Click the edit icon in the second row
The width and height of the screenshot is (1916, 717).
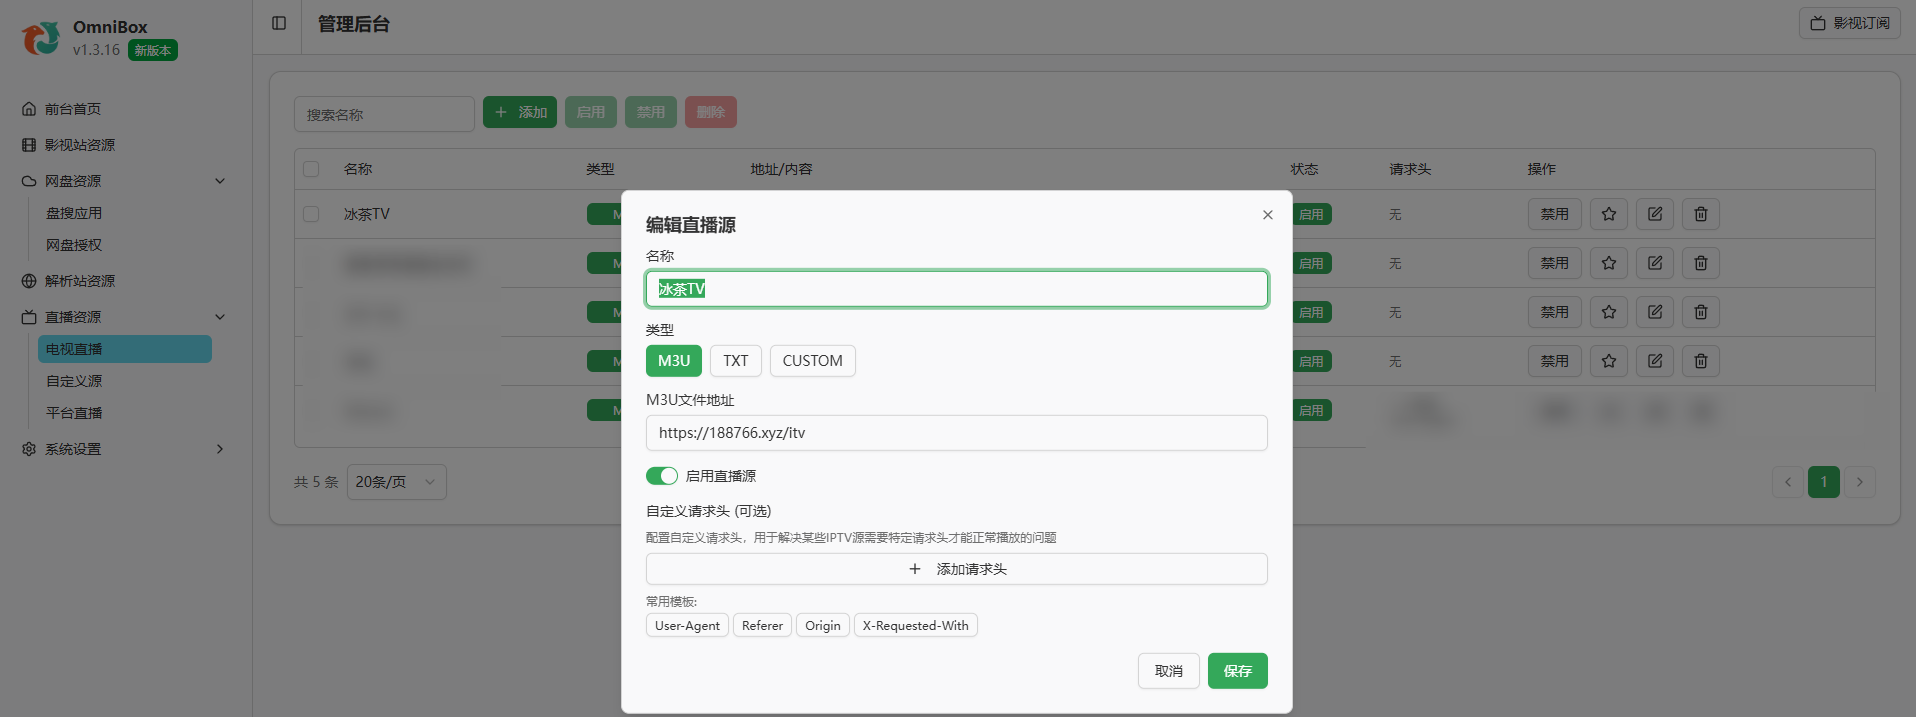click(1654, 263)
